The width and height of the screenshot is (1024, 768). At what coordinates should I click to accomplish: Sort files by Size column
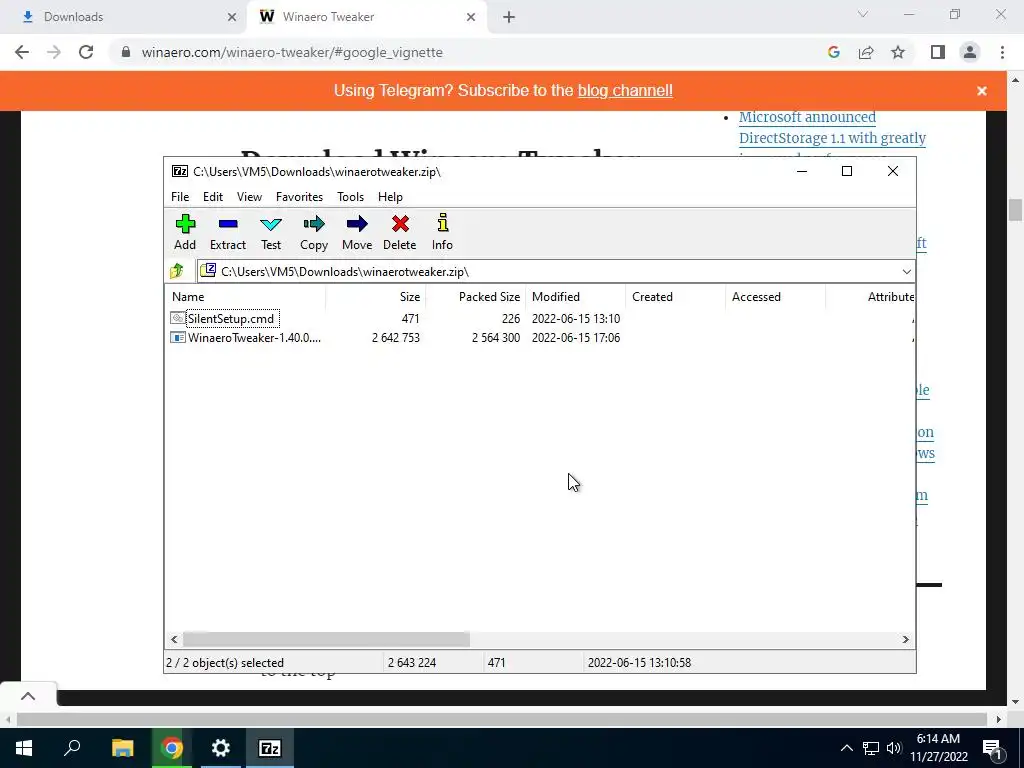pos(376,296)
